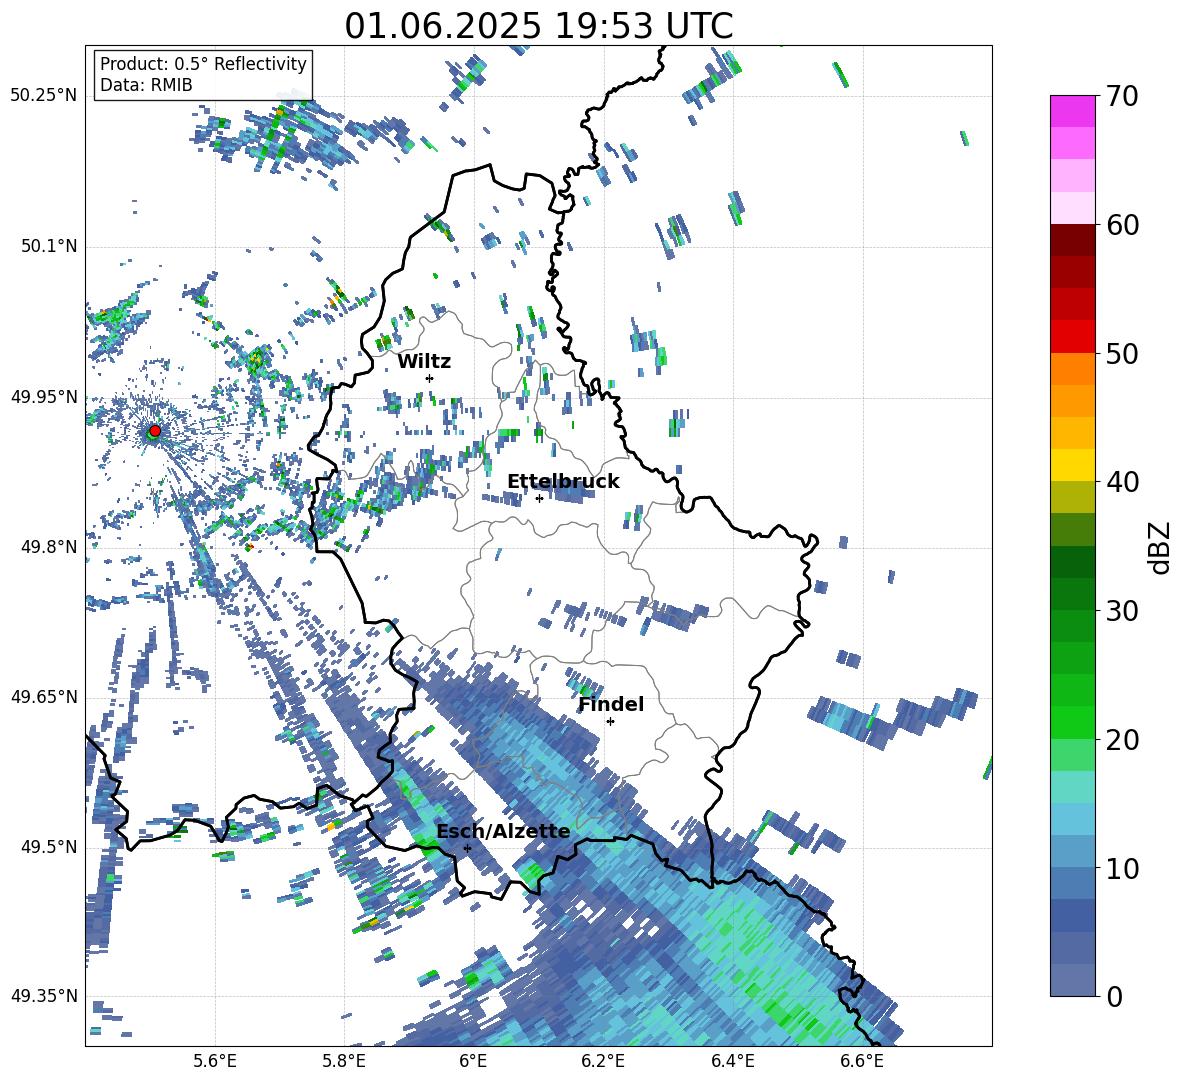
Task: Click the yellow colorbar segment above 40
Action: tap(1072, 465)
